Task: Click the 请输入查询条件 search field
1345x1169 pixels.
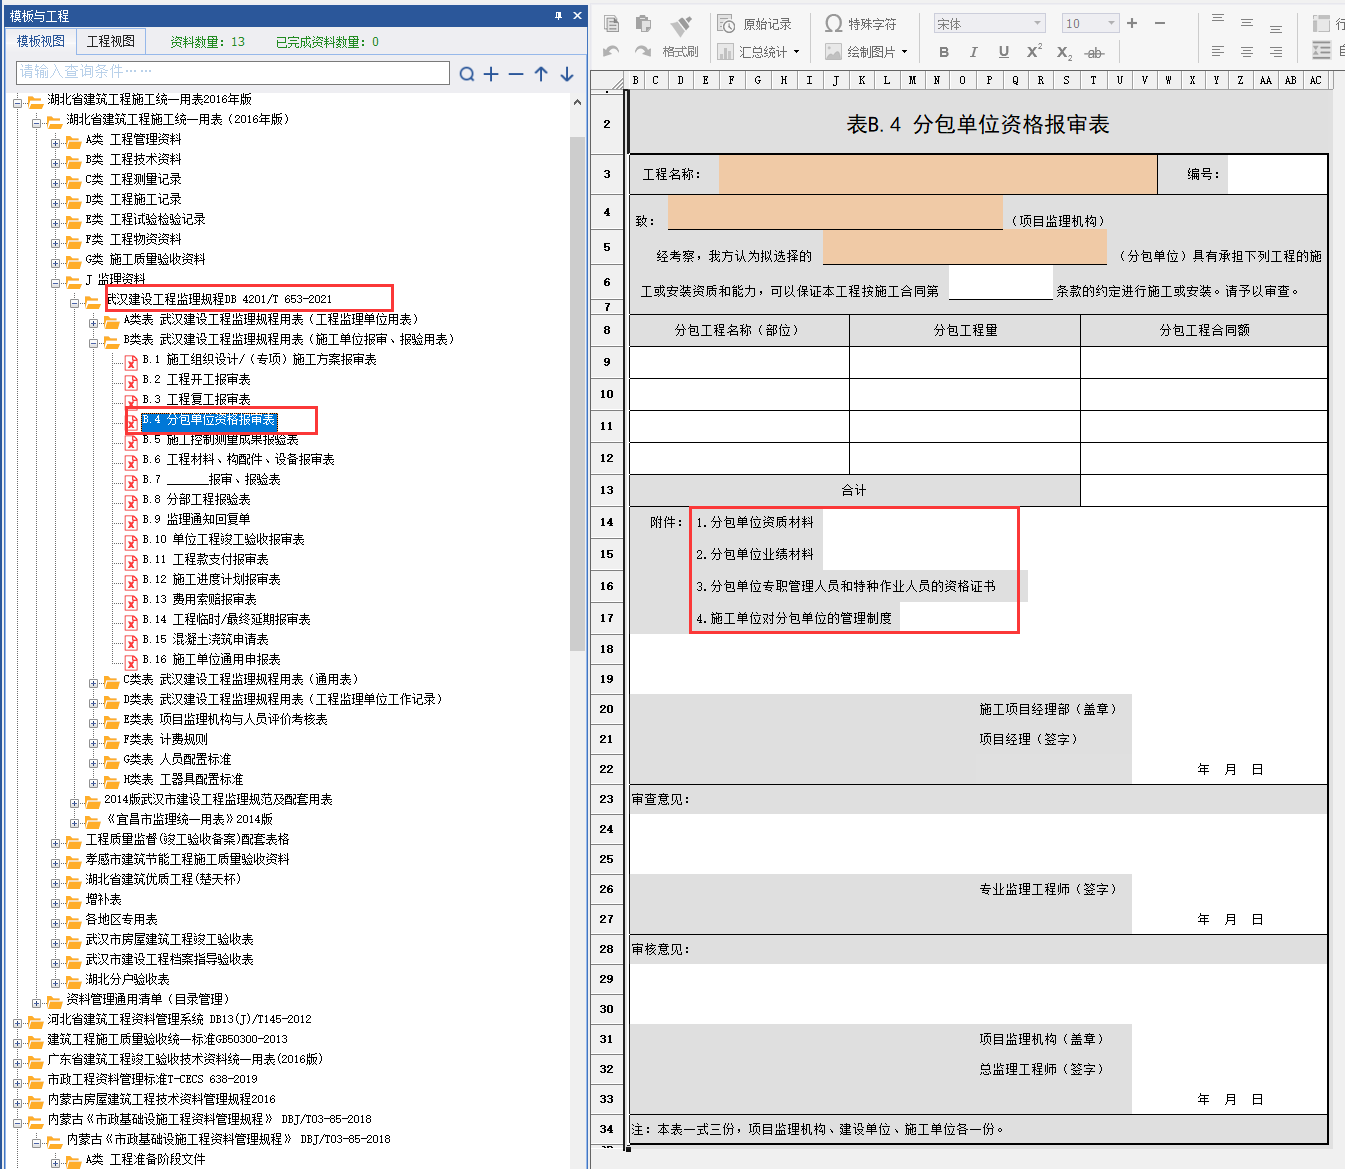Action: point(233,72)
